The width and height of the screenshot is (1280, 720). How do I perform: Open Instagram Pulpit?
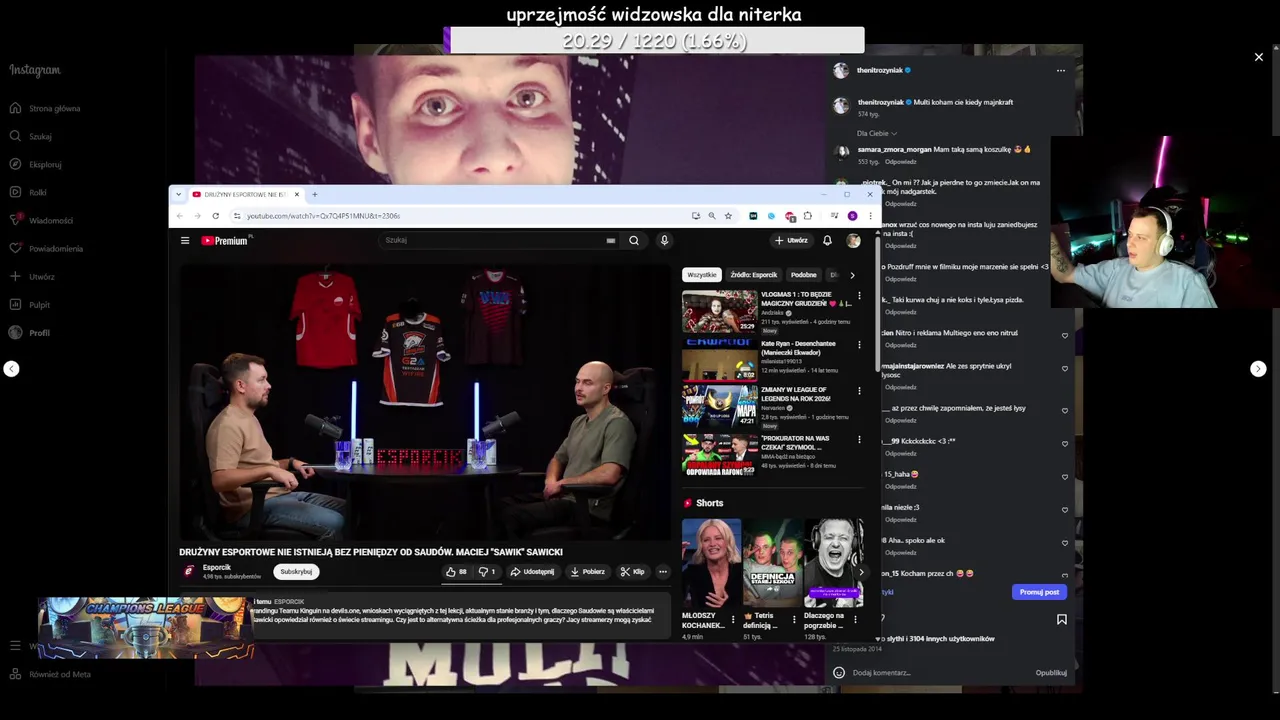coord(30,304)
